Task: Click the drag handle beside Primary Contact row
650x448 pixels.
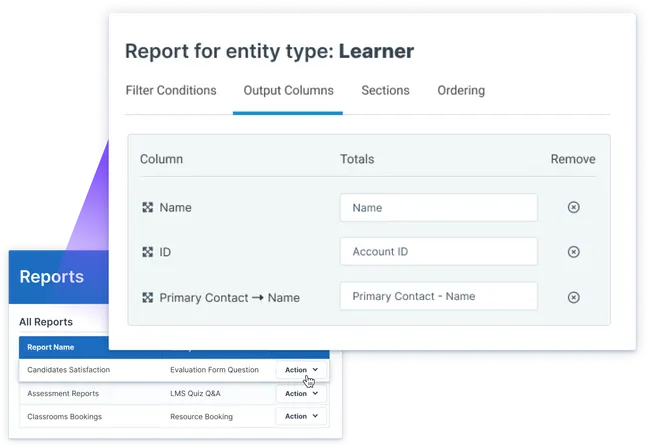Action: [148, 298]
